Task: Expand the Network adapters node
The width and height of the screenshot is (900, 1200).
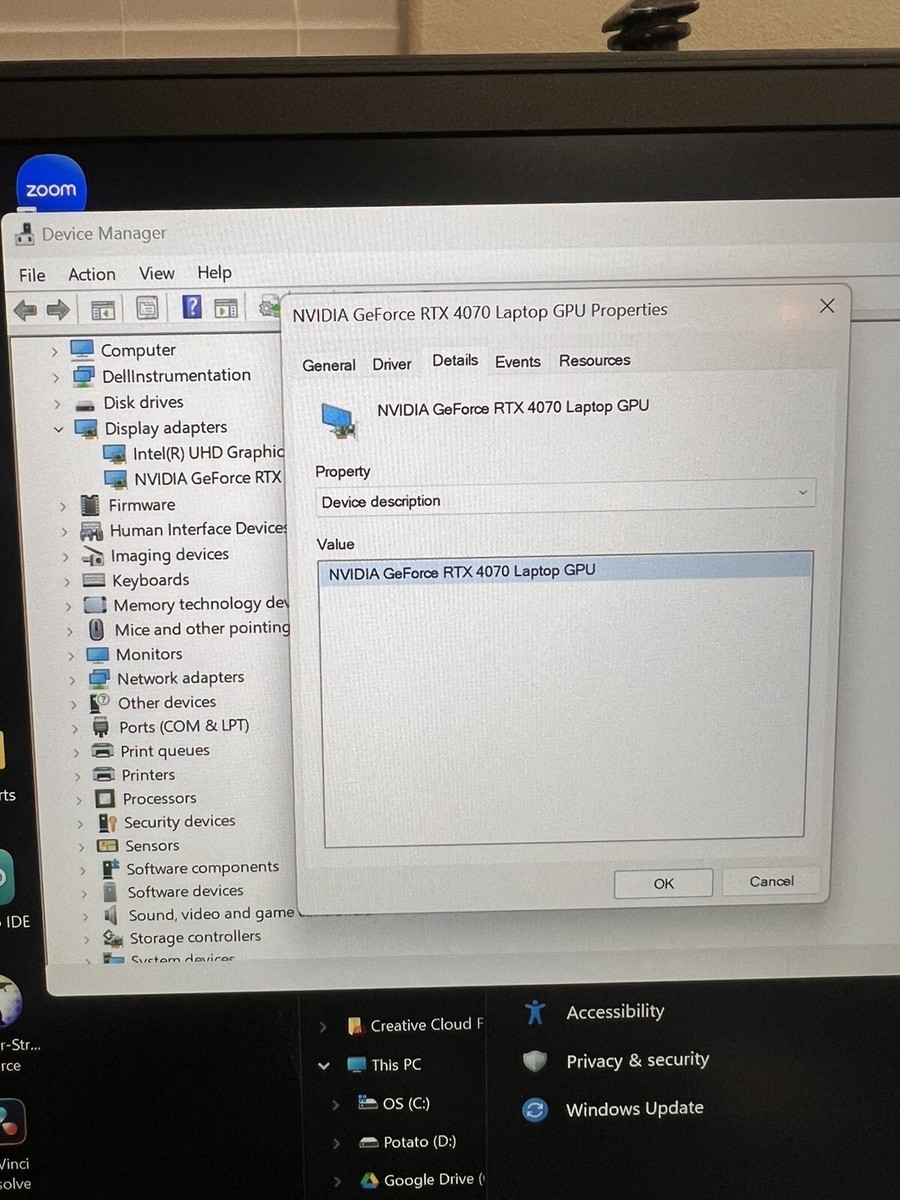Action: [x=72, y=680]
